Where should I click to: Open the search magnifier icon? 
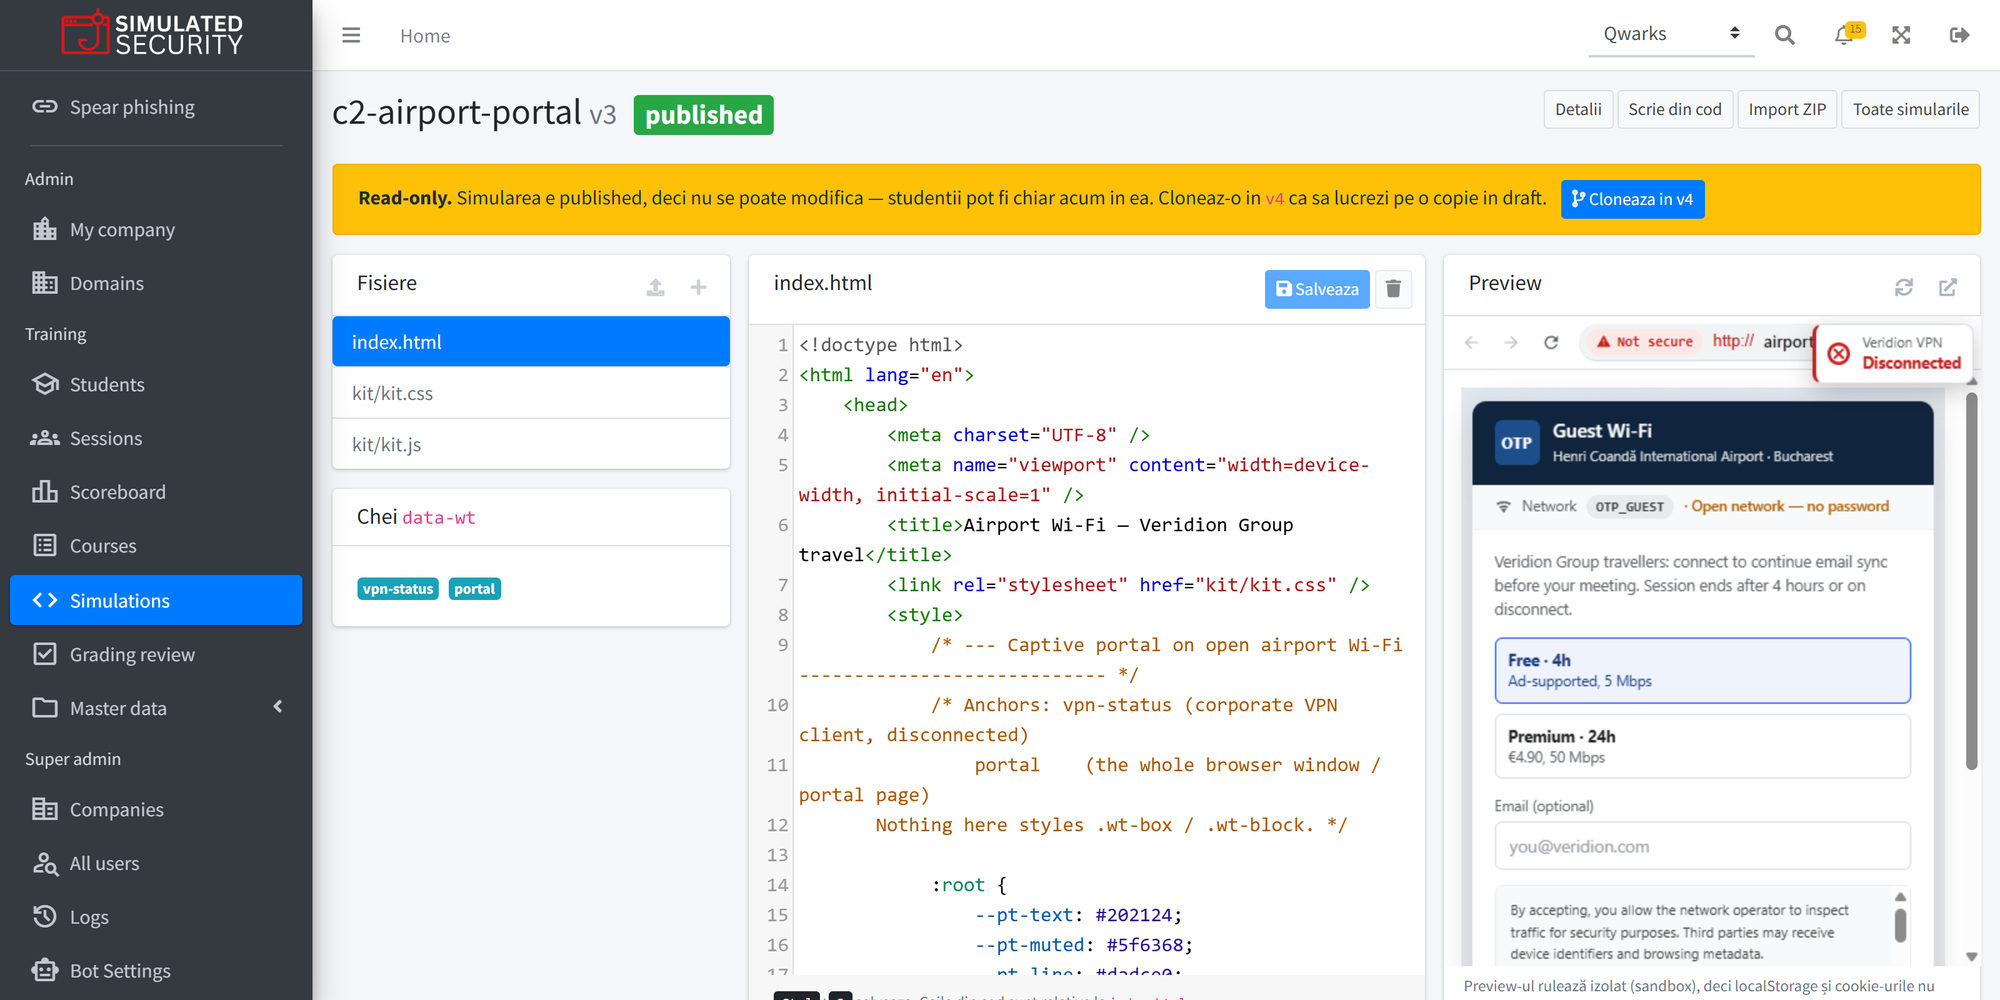1784,35
